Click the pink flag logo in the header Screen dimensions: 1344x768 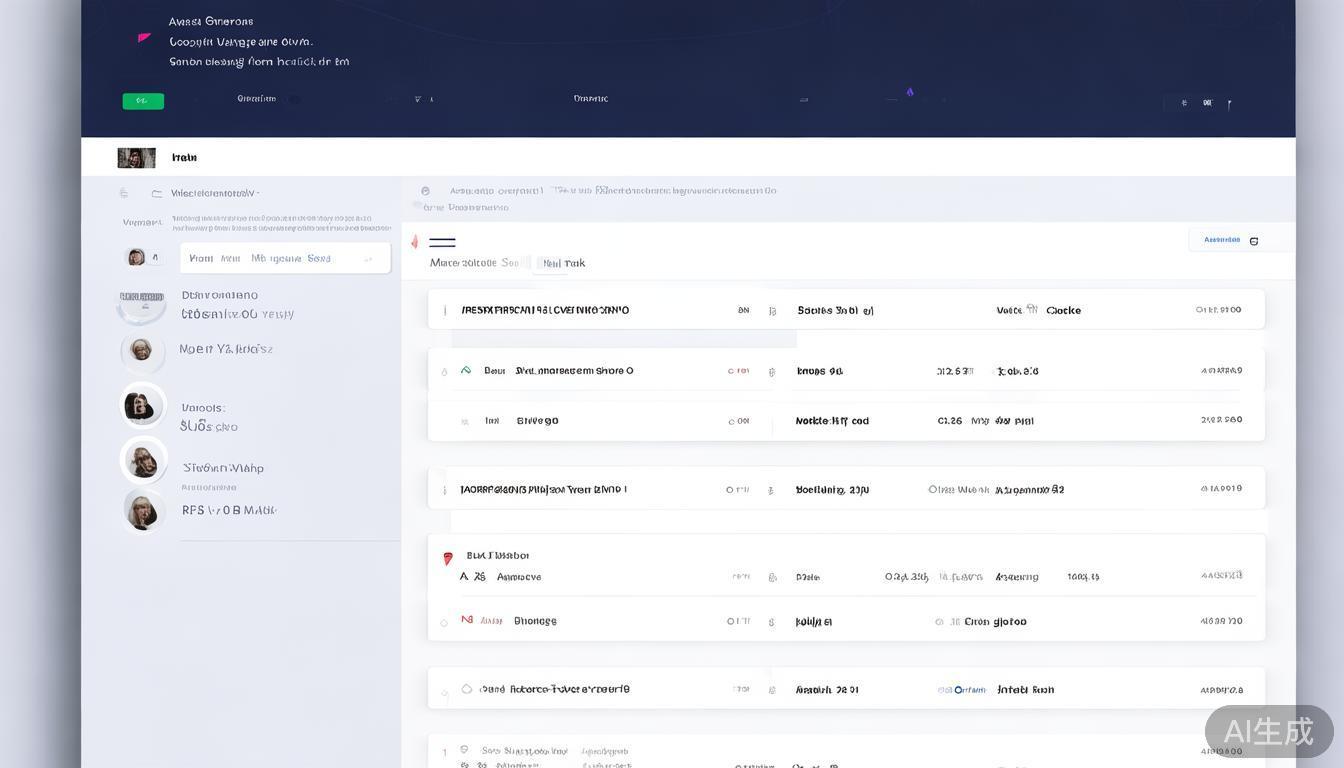click(x=144, y=38)
